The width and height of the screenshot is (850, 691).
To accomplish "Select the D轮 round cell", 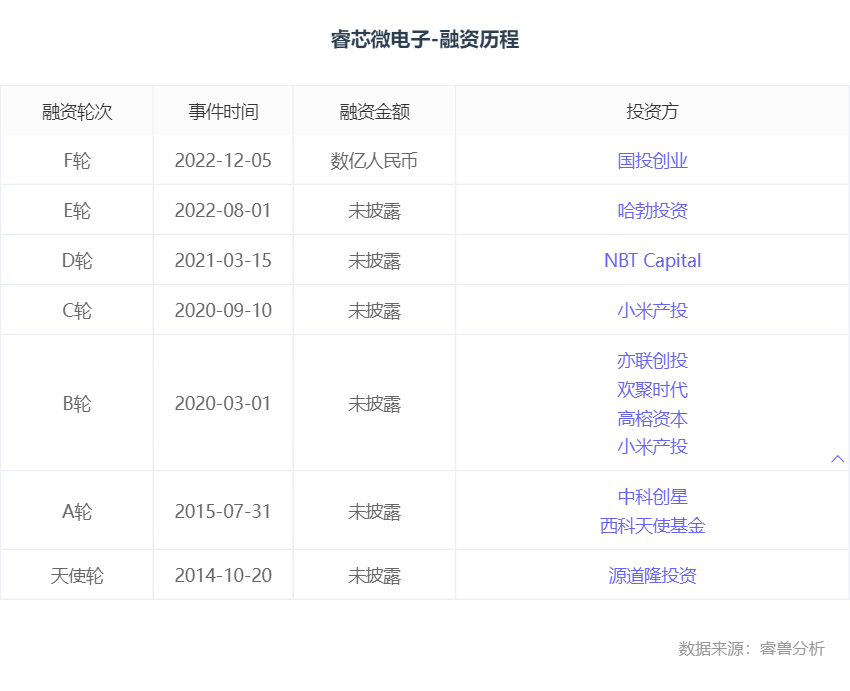I will tap(77, 261).
